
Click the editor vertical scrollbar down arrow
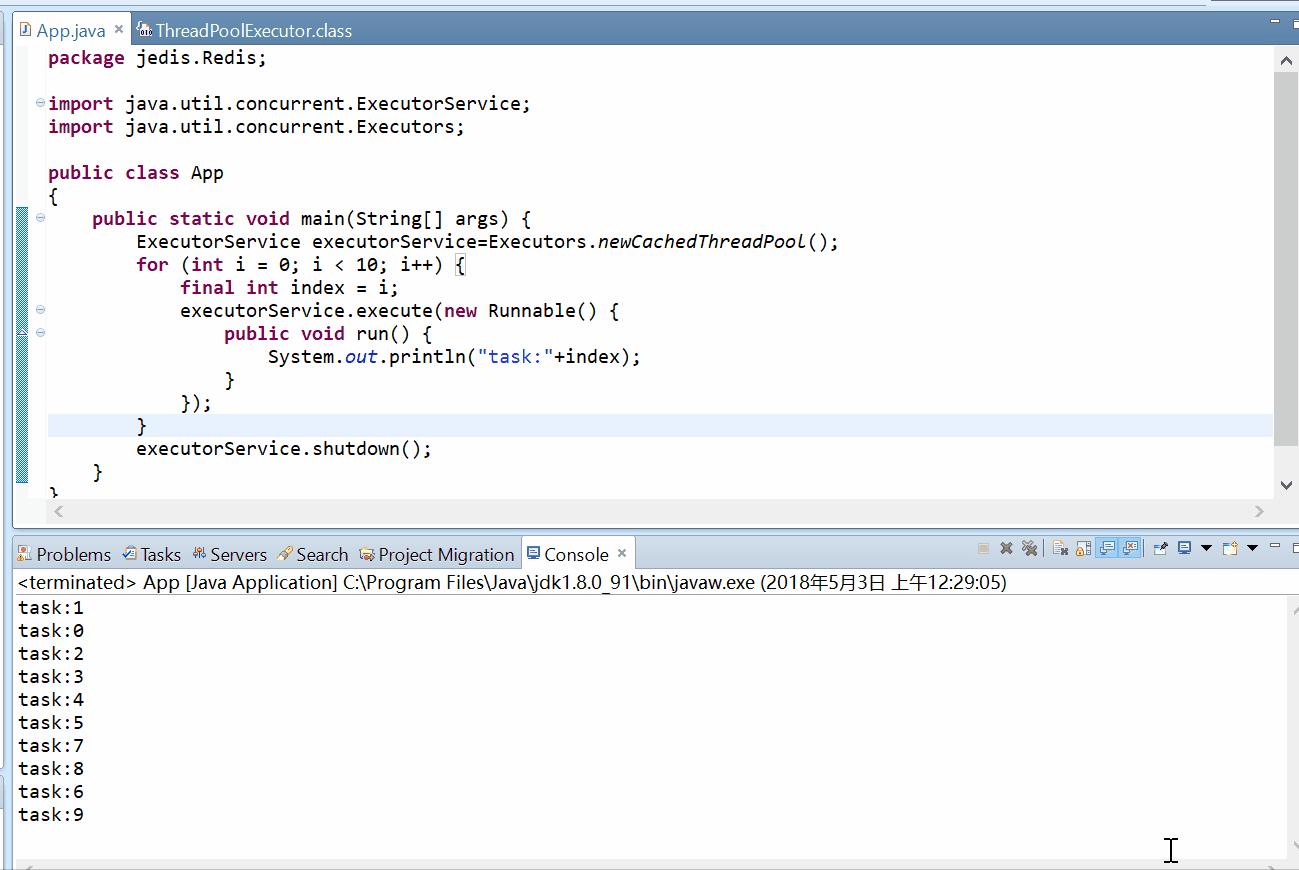[1287, 485]
